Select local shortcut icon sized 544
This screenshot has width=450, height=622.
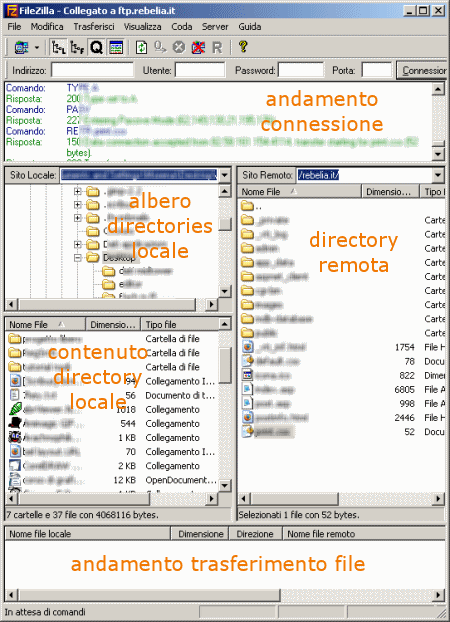[15, 423]
